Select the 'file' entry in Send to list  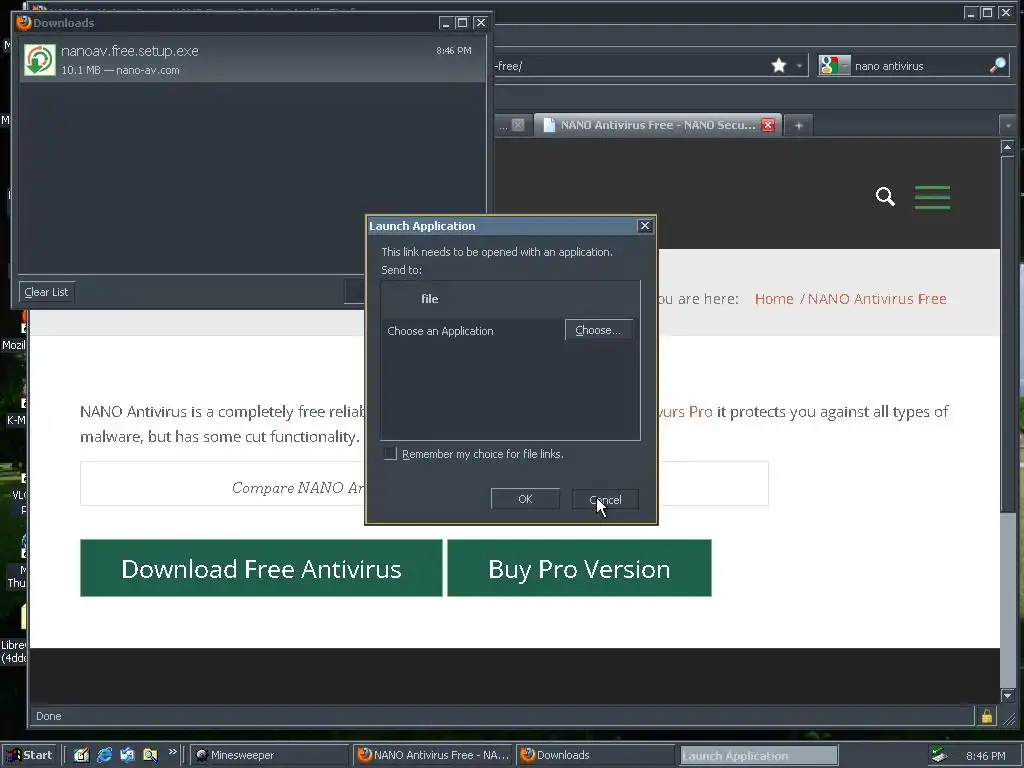click(x=510, y=299)
